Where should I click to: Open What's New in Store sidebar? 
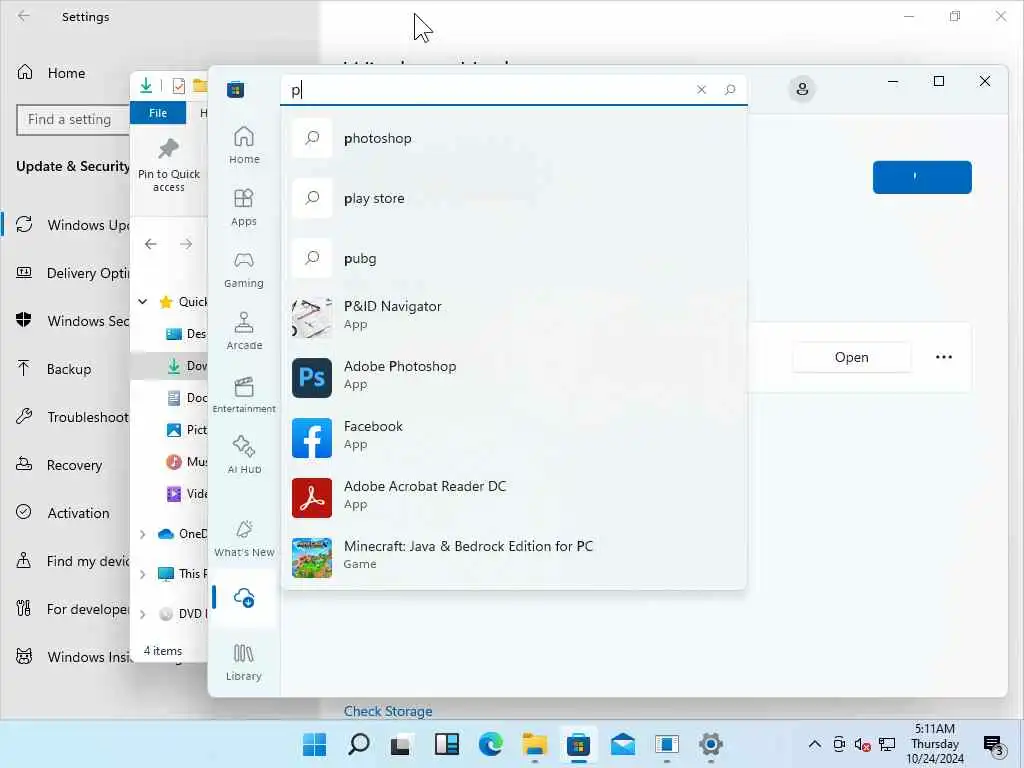coord(244,539)
